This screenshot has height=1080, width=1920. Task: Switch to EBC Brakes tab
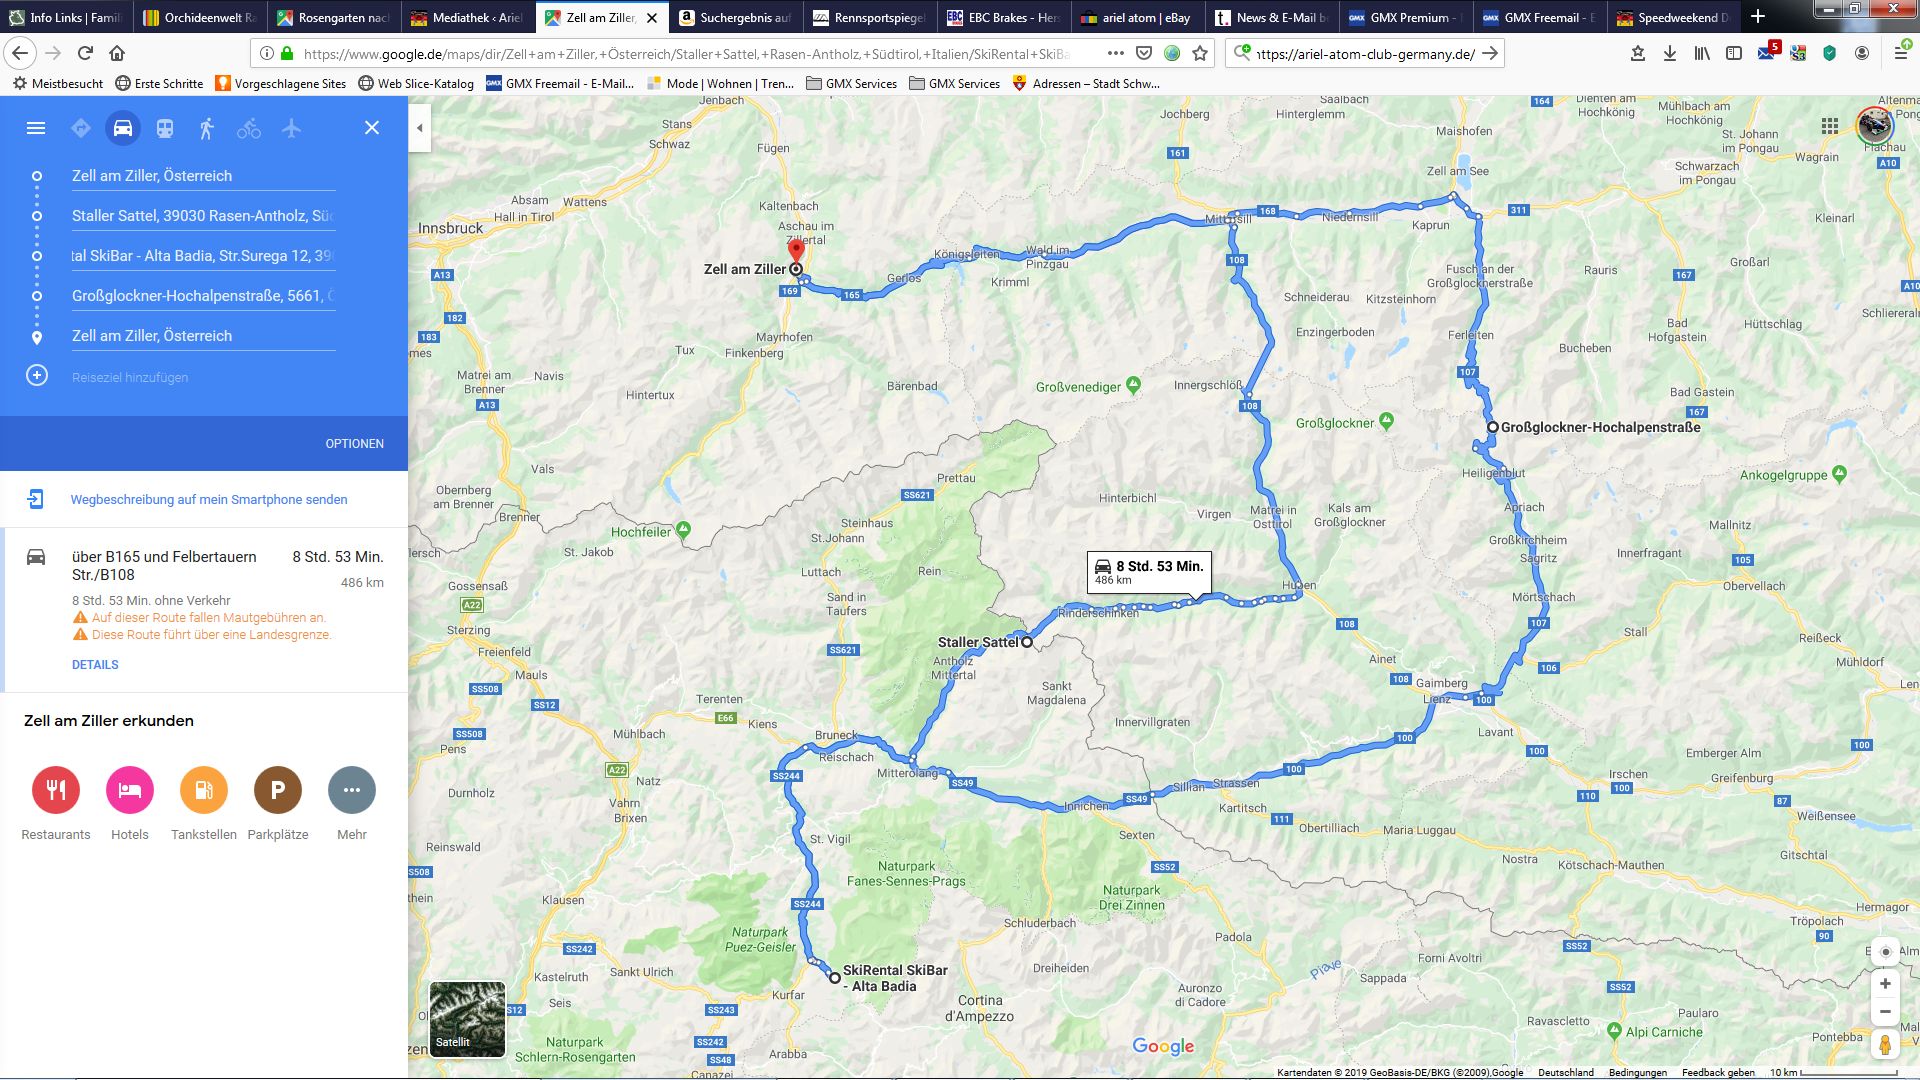coord(1003,17)
